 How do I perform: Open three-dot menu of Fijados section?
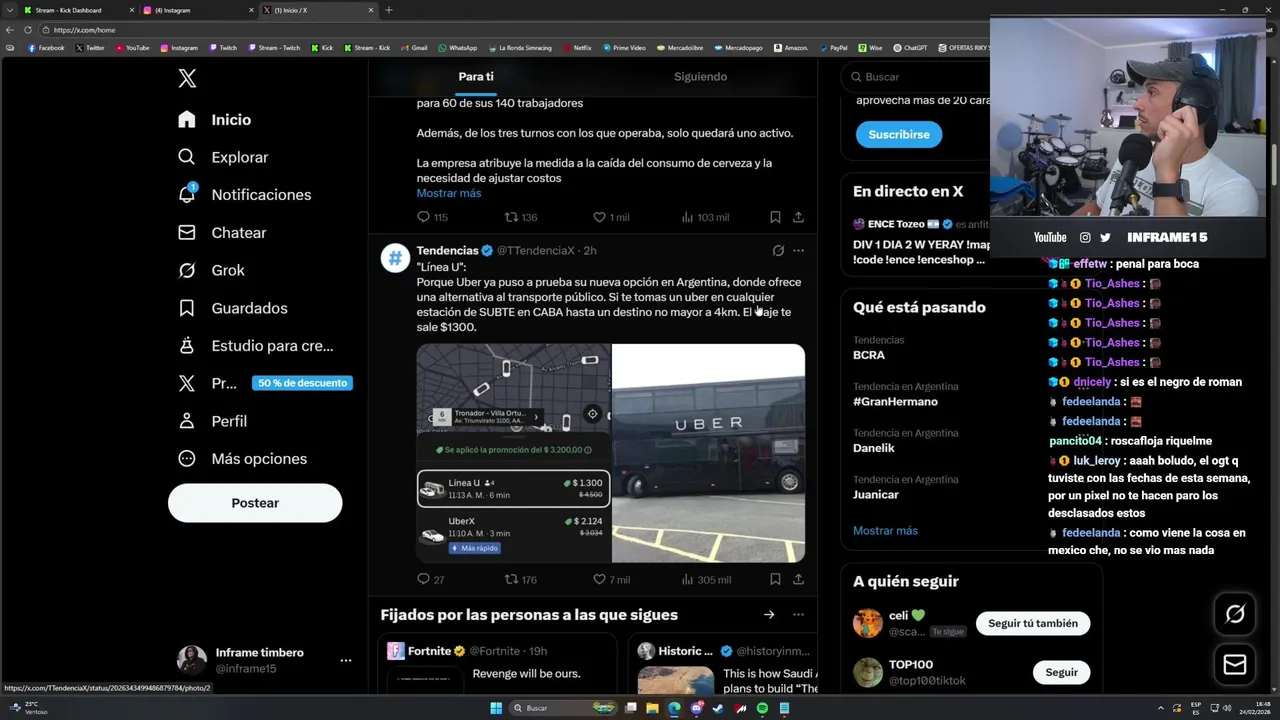click(798, 615)
